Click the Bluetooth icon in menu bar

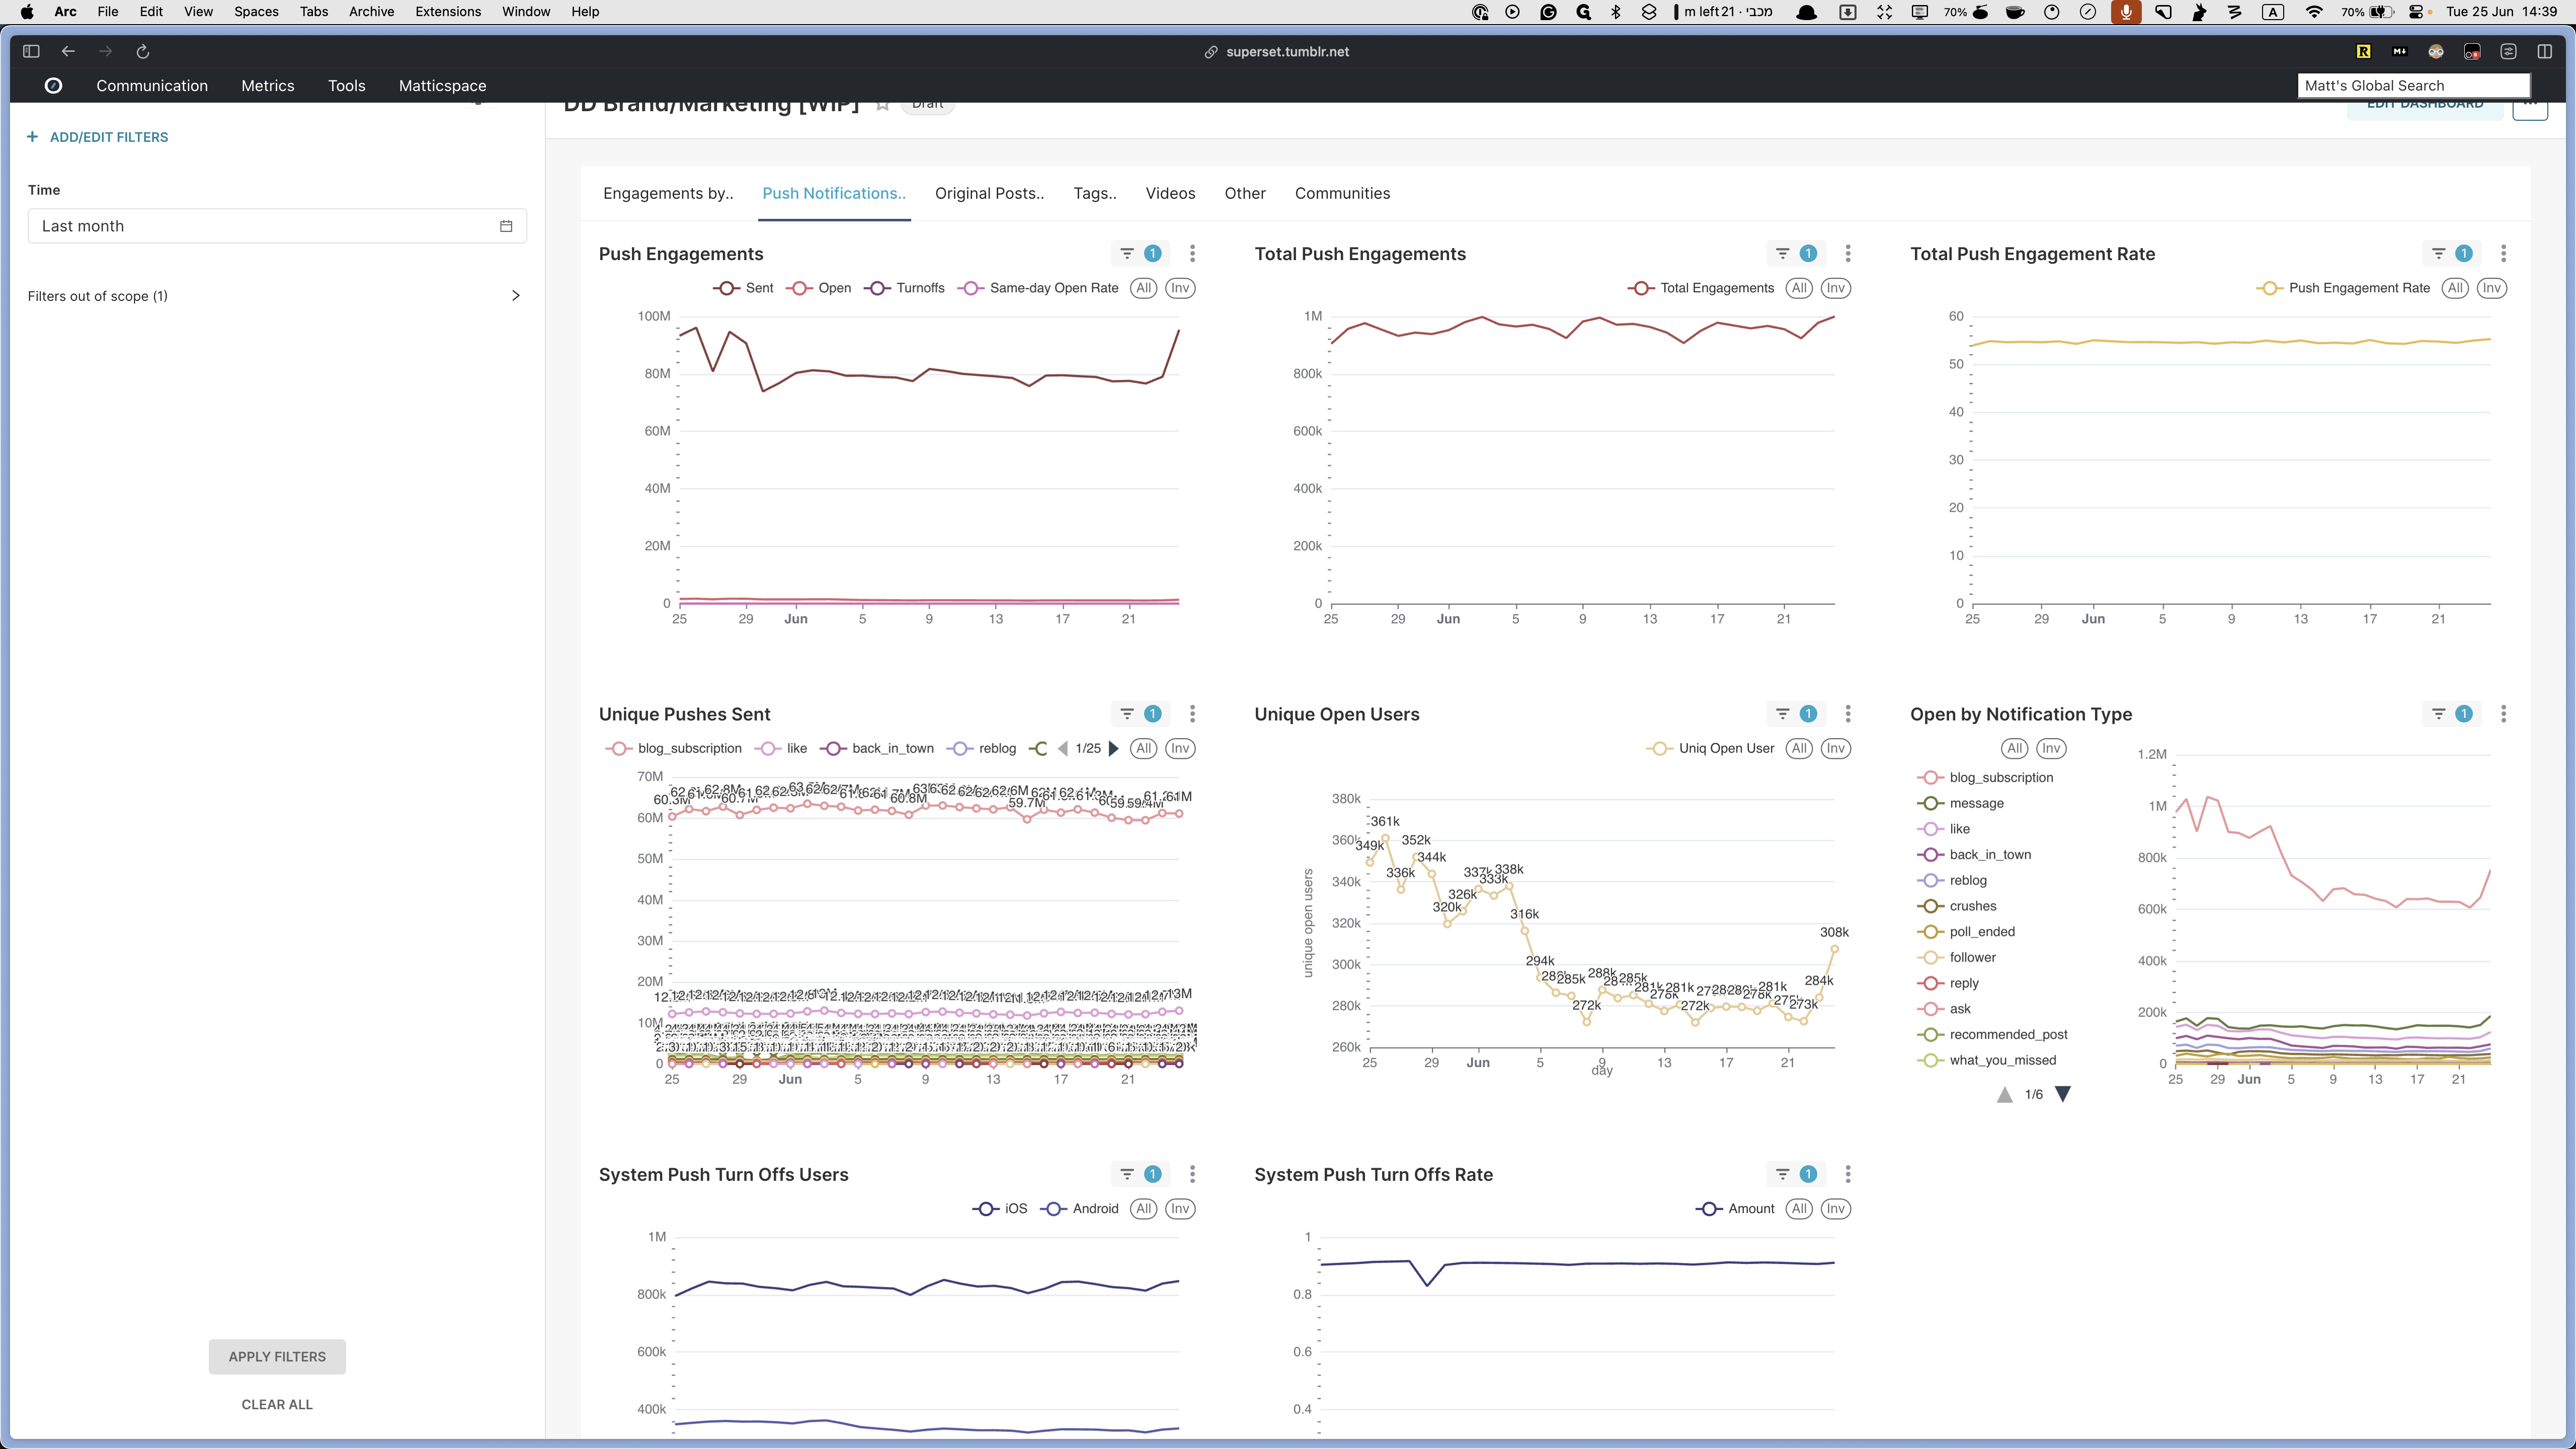pyautogui.click(x=1616, y=12)
